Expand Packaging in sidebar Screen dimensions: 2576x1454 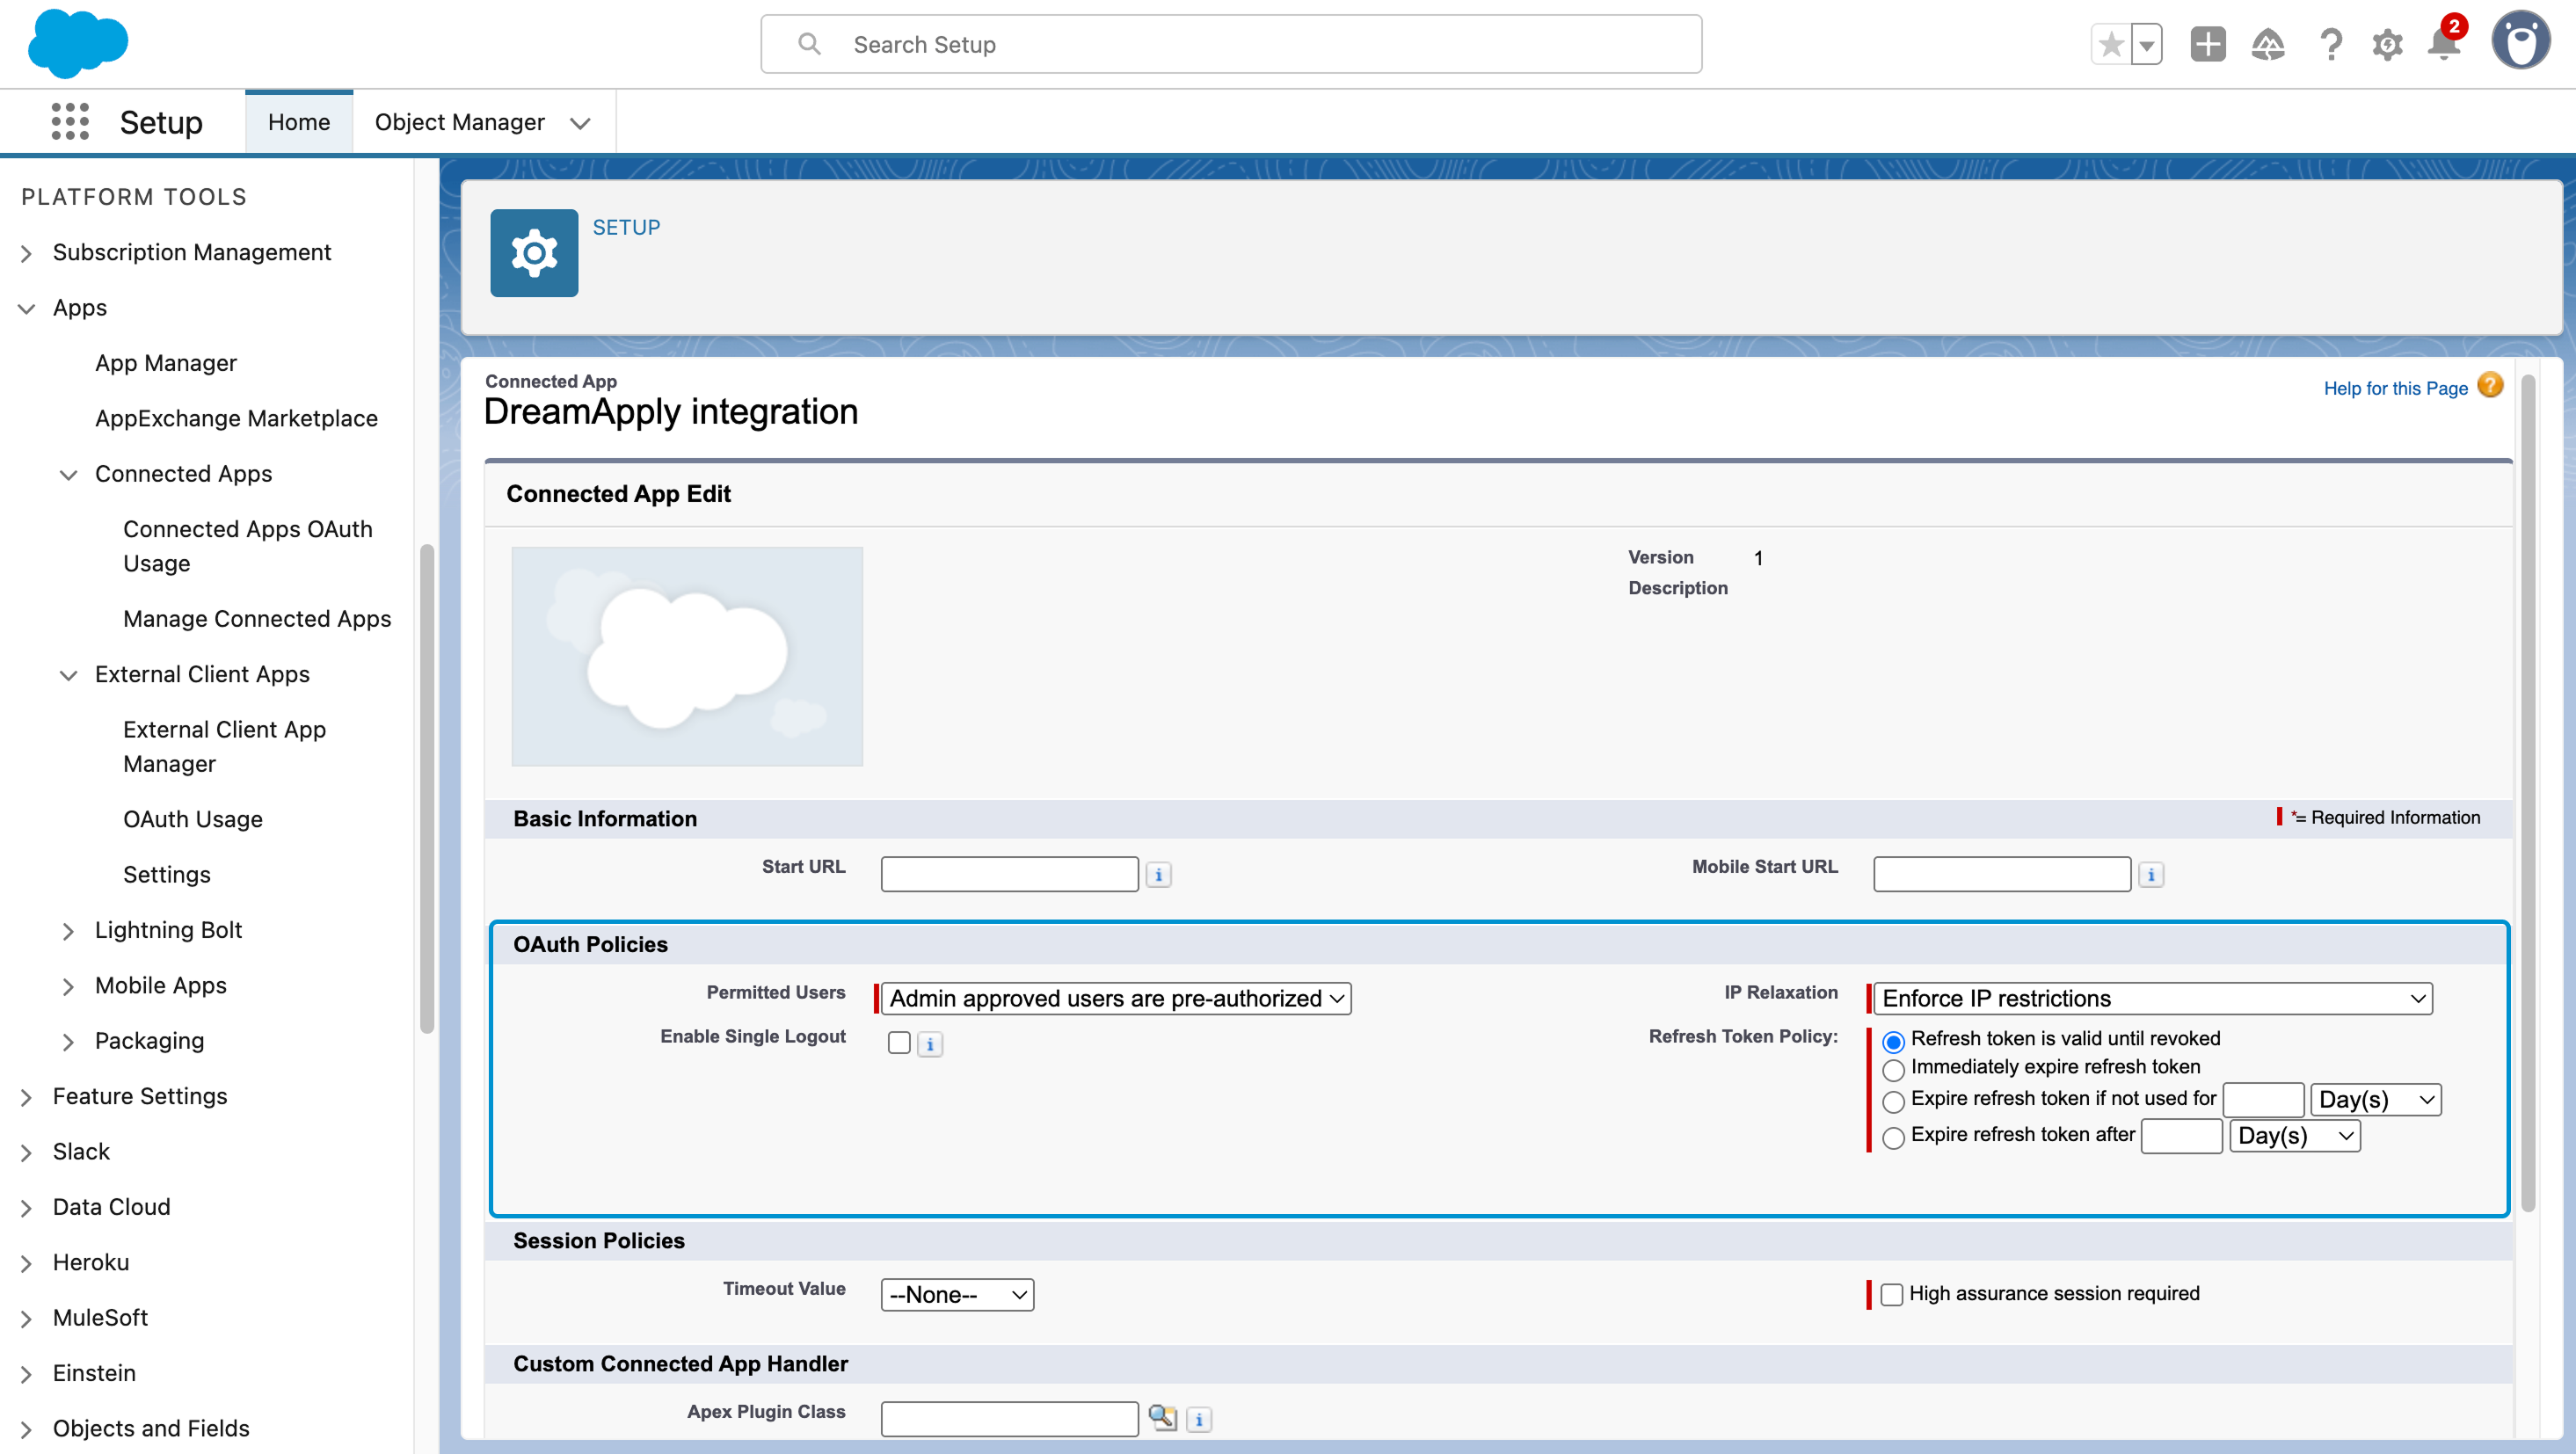point(68,1042)
